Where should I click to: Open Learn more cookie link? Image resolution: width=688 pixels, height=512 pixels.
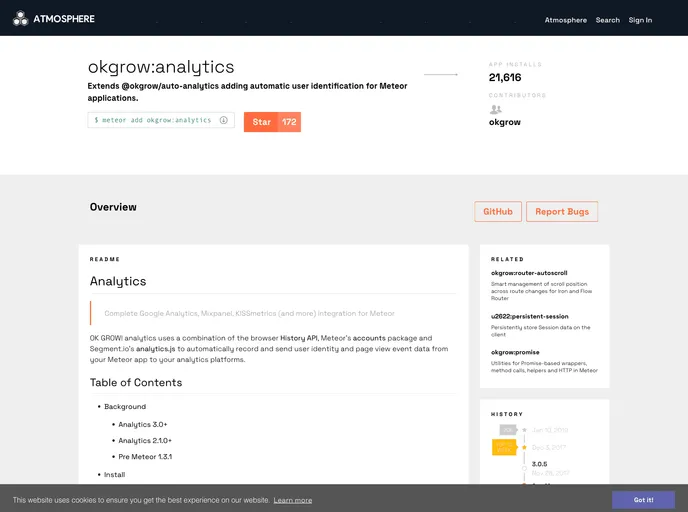tap(293, 500)
